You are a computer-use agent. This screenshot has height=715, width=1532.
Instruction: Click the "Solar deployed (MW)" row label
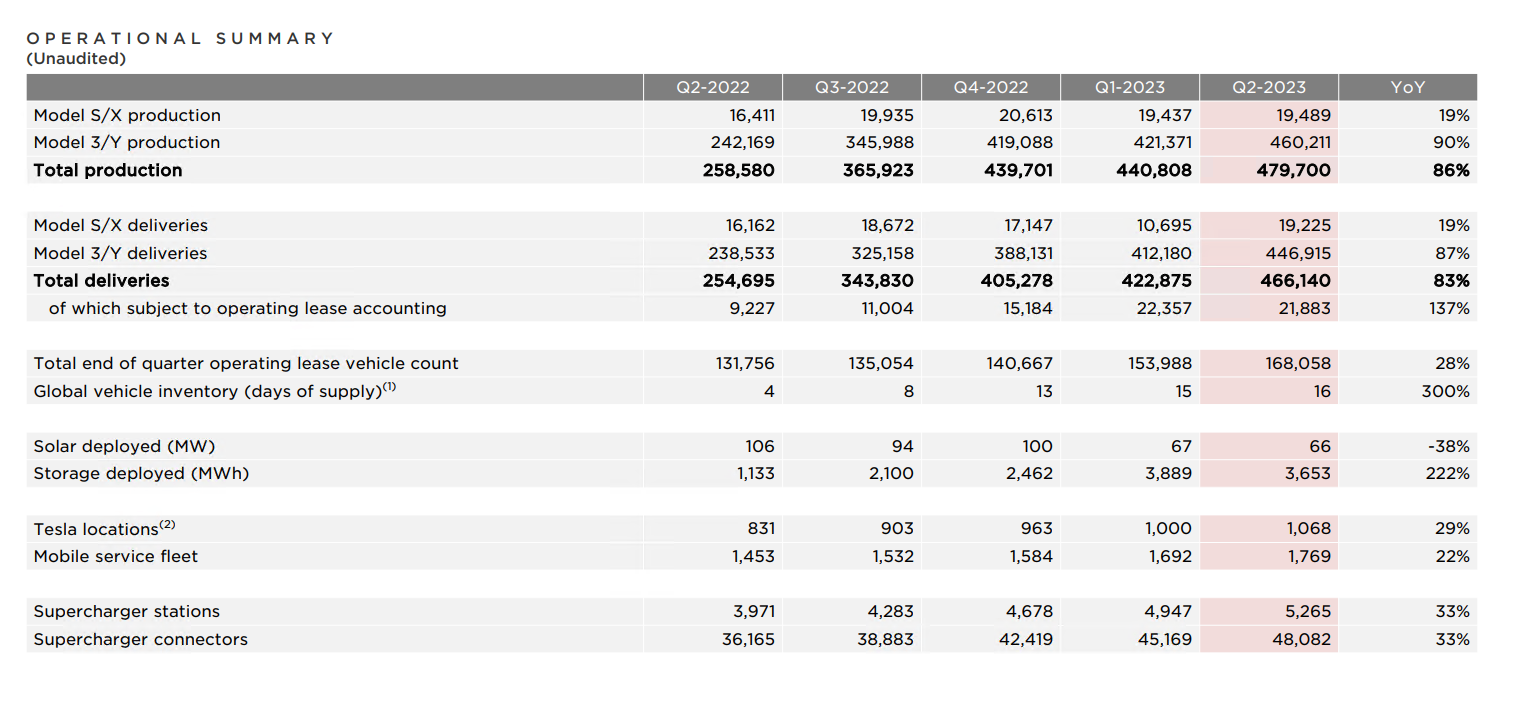tap(124, 446)
